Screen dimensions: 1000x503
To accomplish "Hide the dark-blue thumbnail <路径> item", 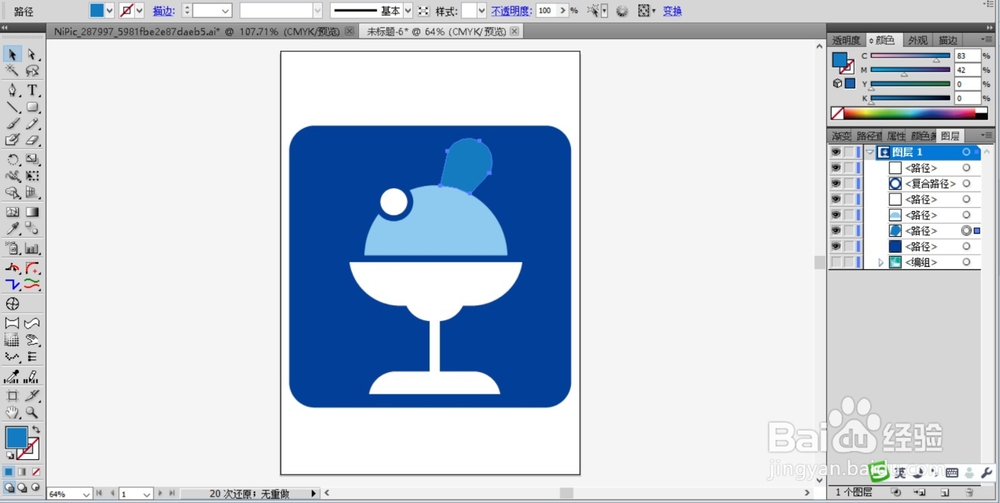I will pos(835,246).
